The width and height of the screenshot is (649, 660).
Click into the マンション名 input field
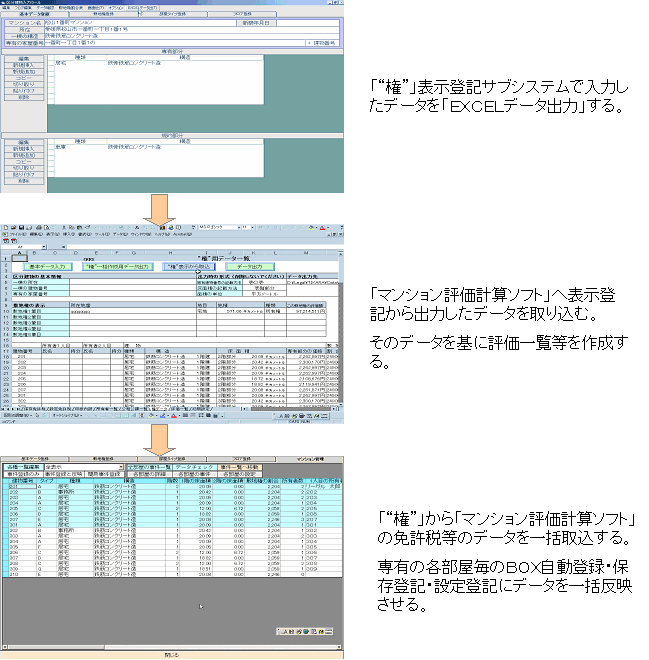pyautogui.click(x=140, y=23)
